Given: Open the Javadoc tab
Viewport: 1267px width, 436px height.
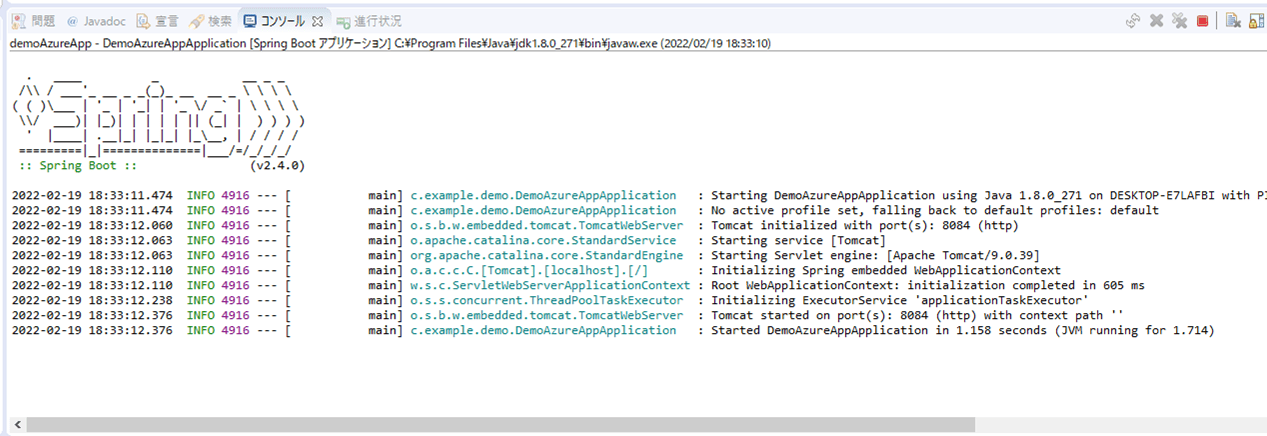Looking at the screenshot, I should point(94,20).
